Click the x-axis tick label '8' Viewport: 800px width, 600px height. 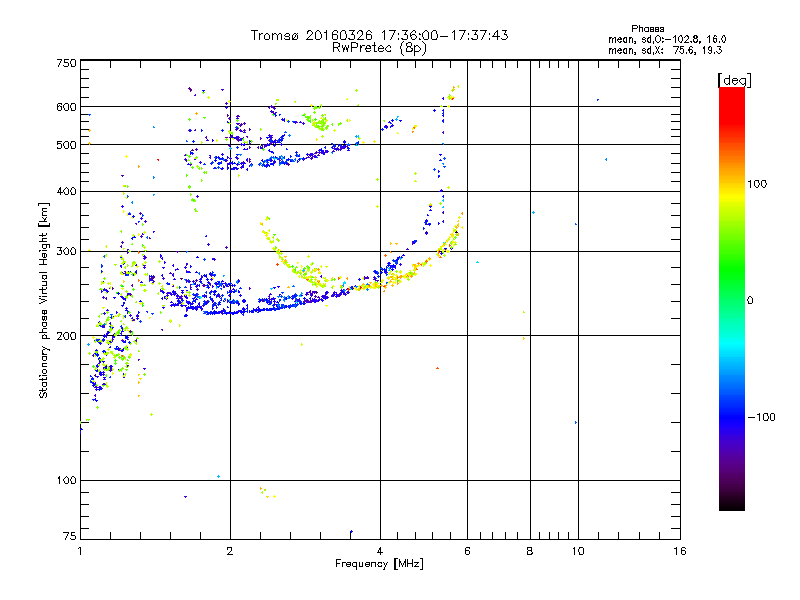tap(530, 551)
